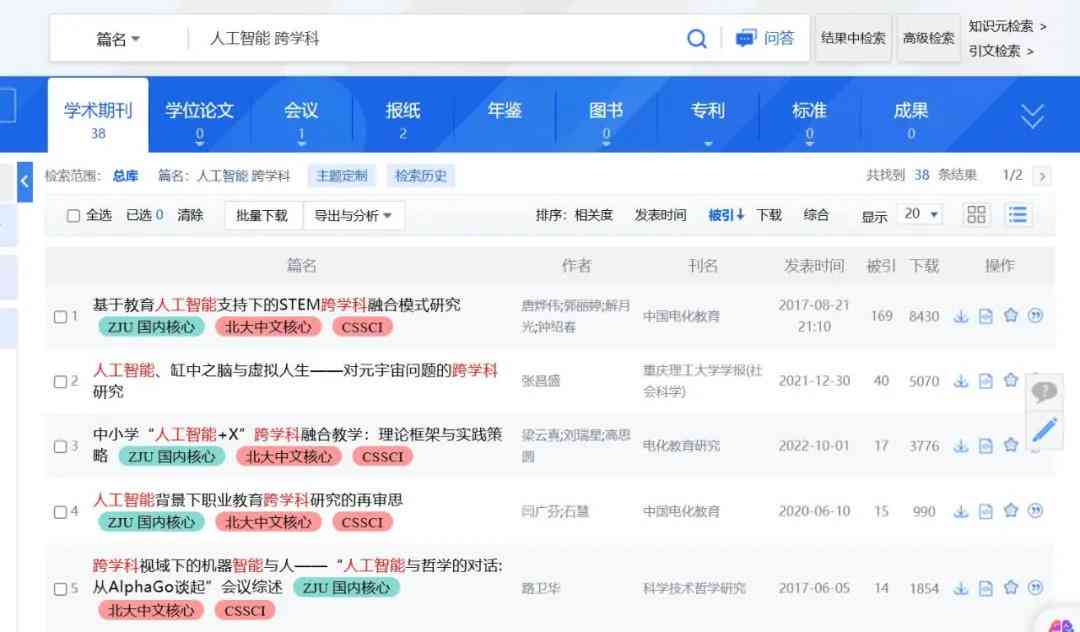Cite the STEM跨学科融合模式研究 article
Image resolution: width=1080 pixels, height=632 pixels.
pyautogui.click(x=1035, y=315)
